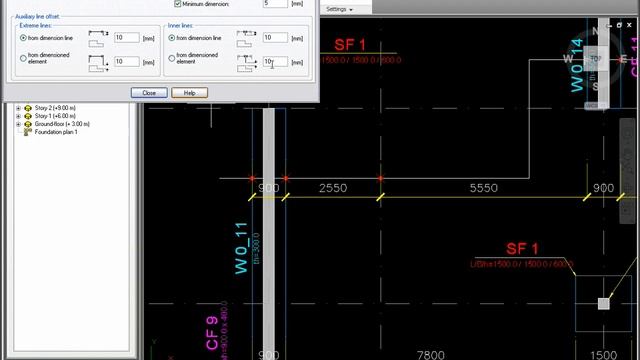
Task: Edit Extreme lines dimensioned element offset field
Action: click(x=127, y=62)
